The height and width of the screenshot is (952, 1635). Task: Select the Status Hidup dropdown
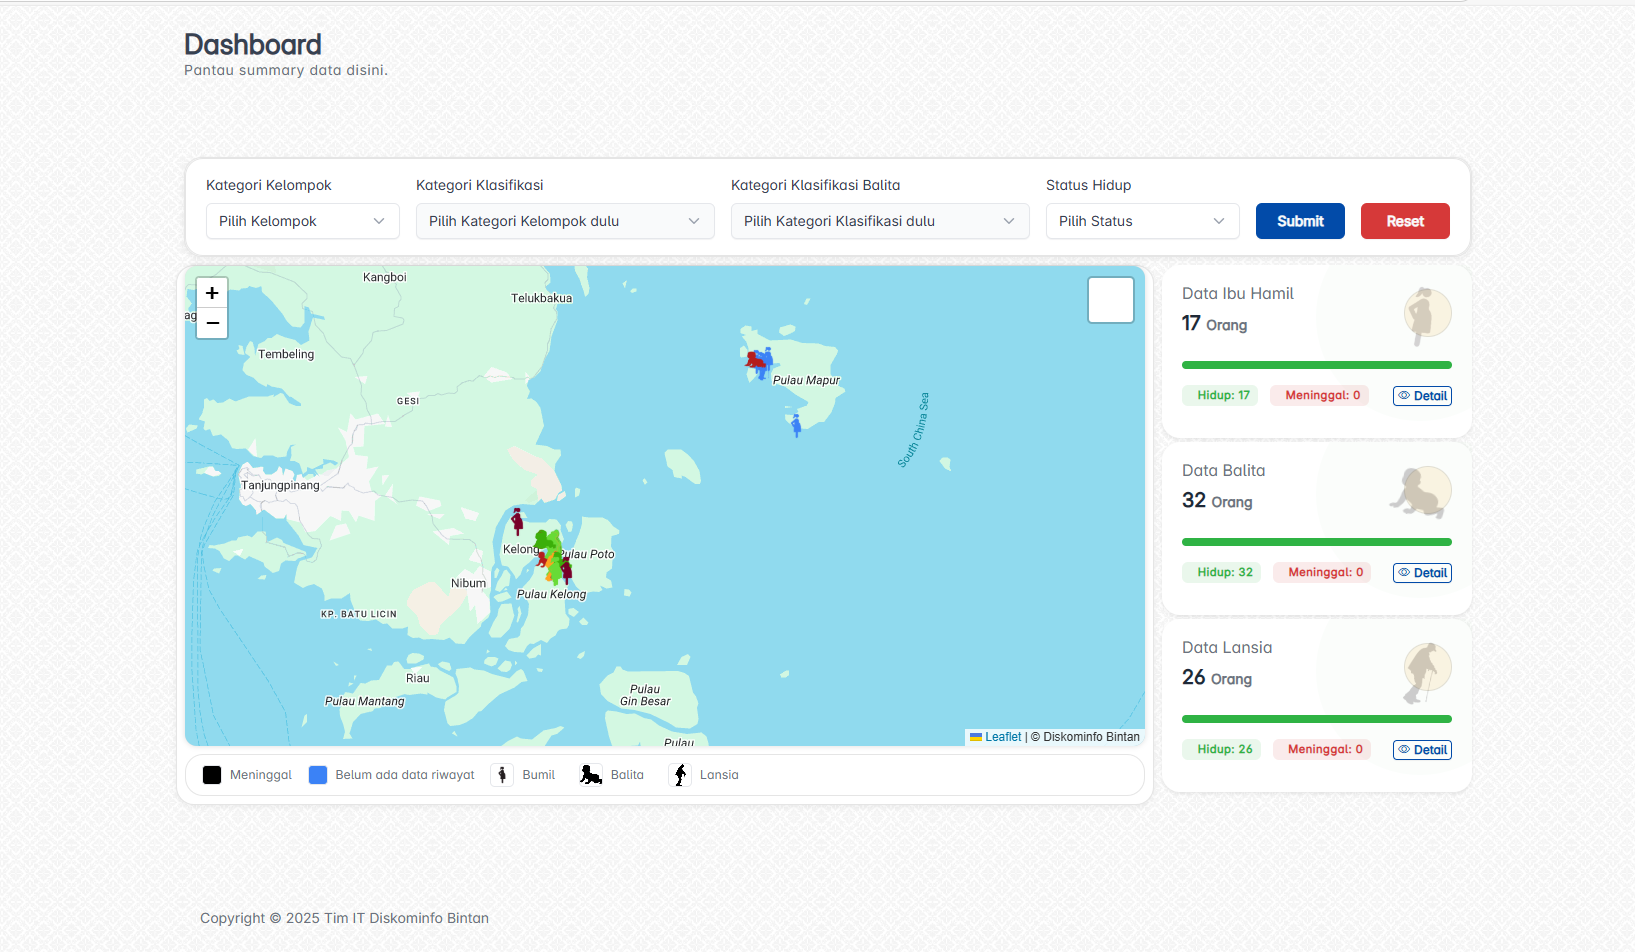tap(1142, 221)
